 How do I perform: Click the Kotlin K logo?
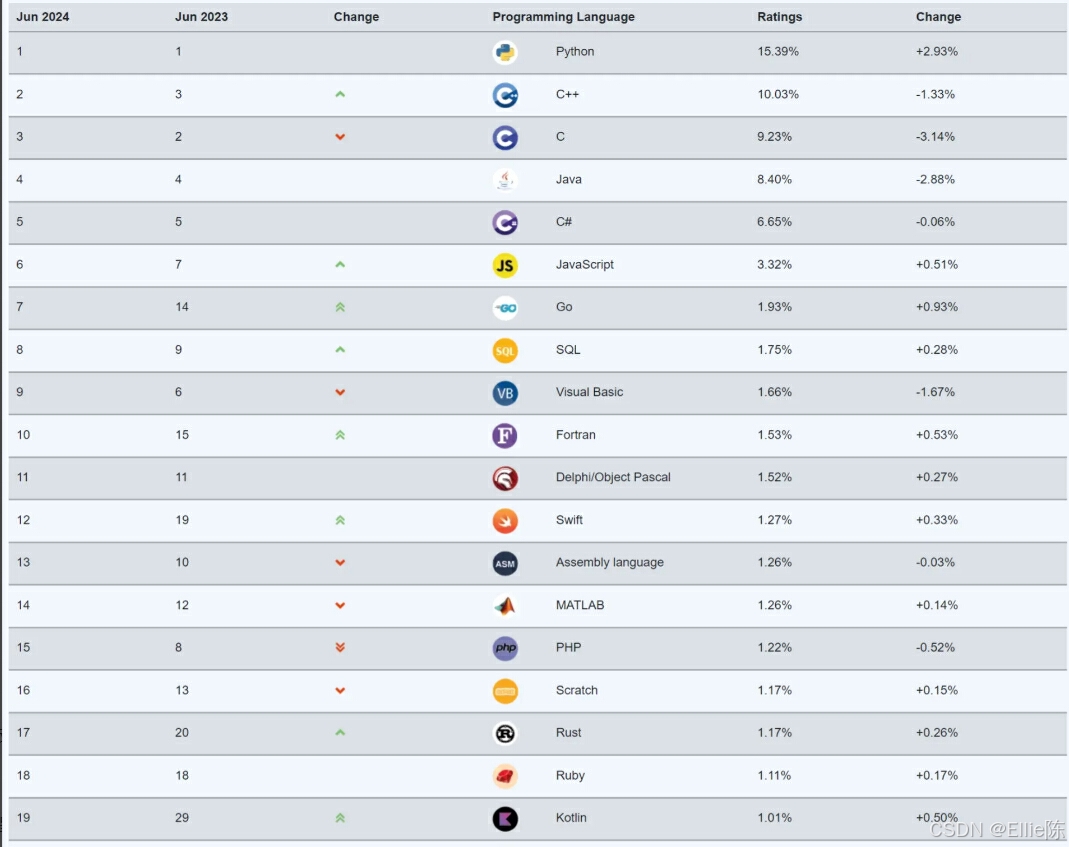click(505, 819)
